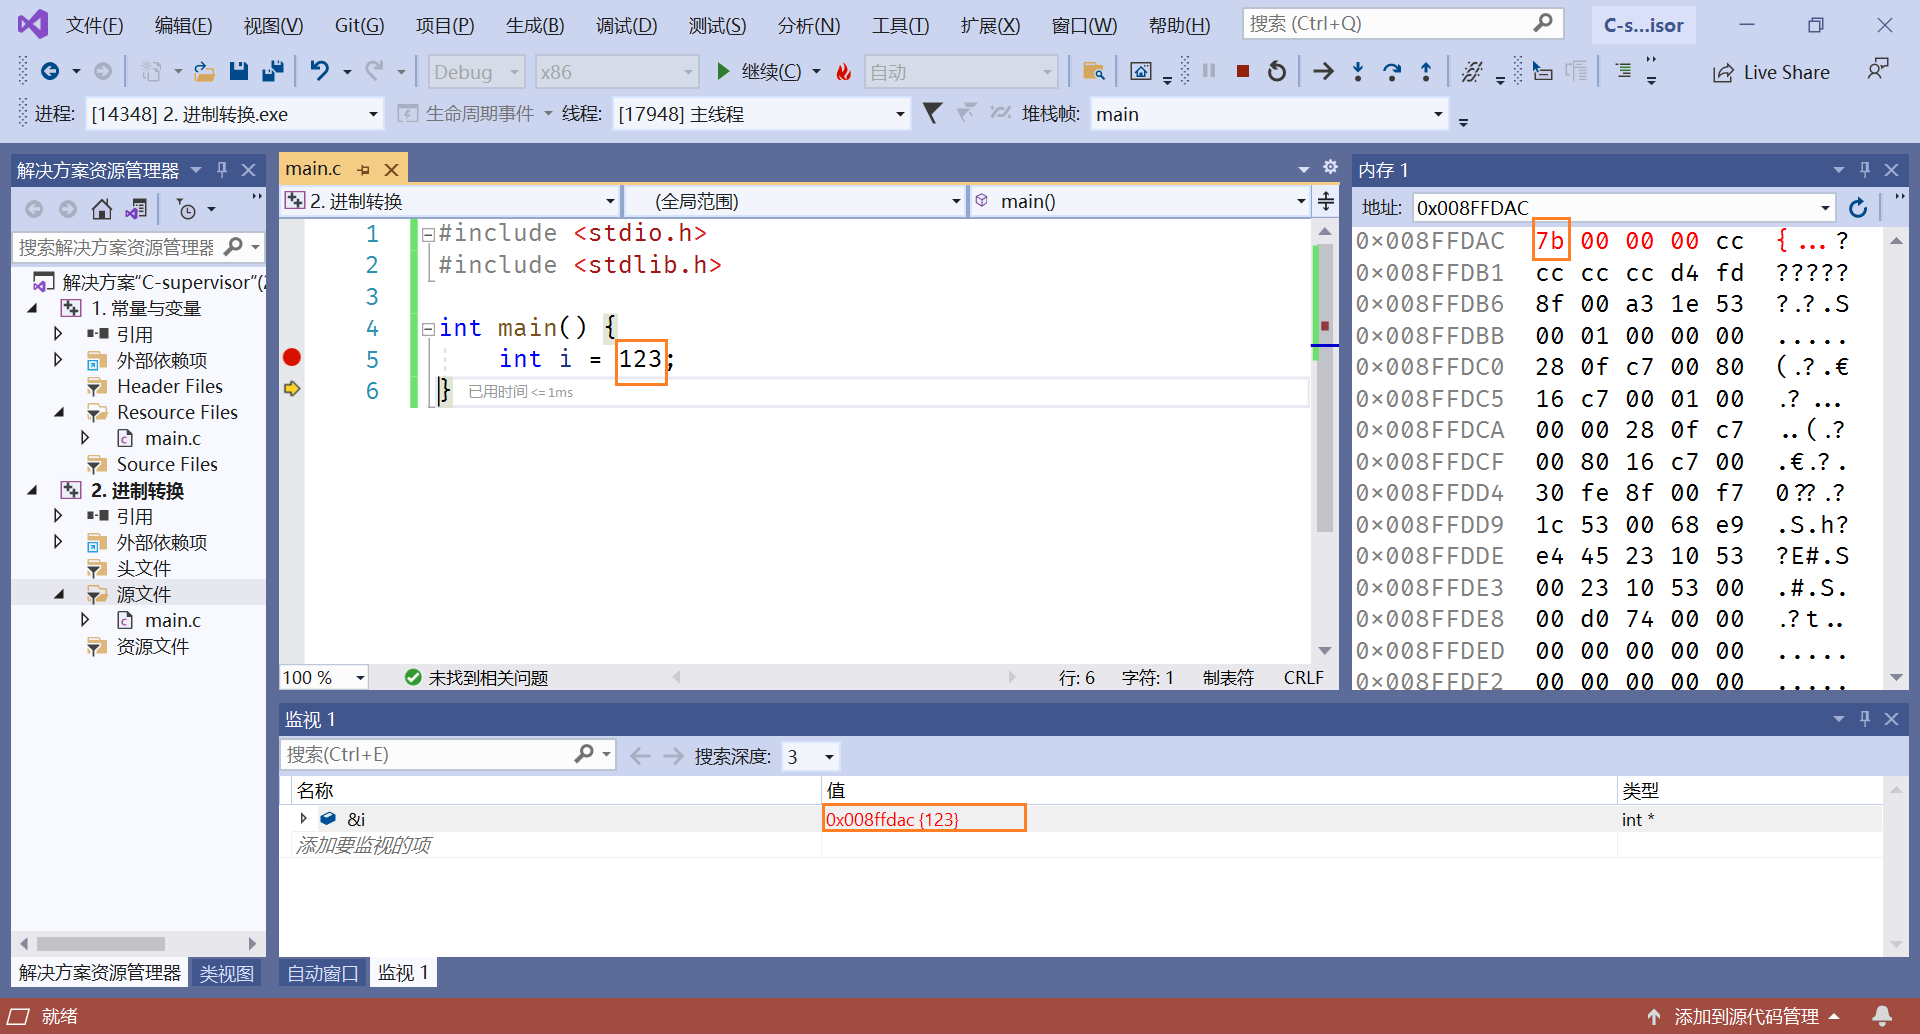Click the Undo arrow icon
Screen dimensions: 1920x1034
[319, 71]
